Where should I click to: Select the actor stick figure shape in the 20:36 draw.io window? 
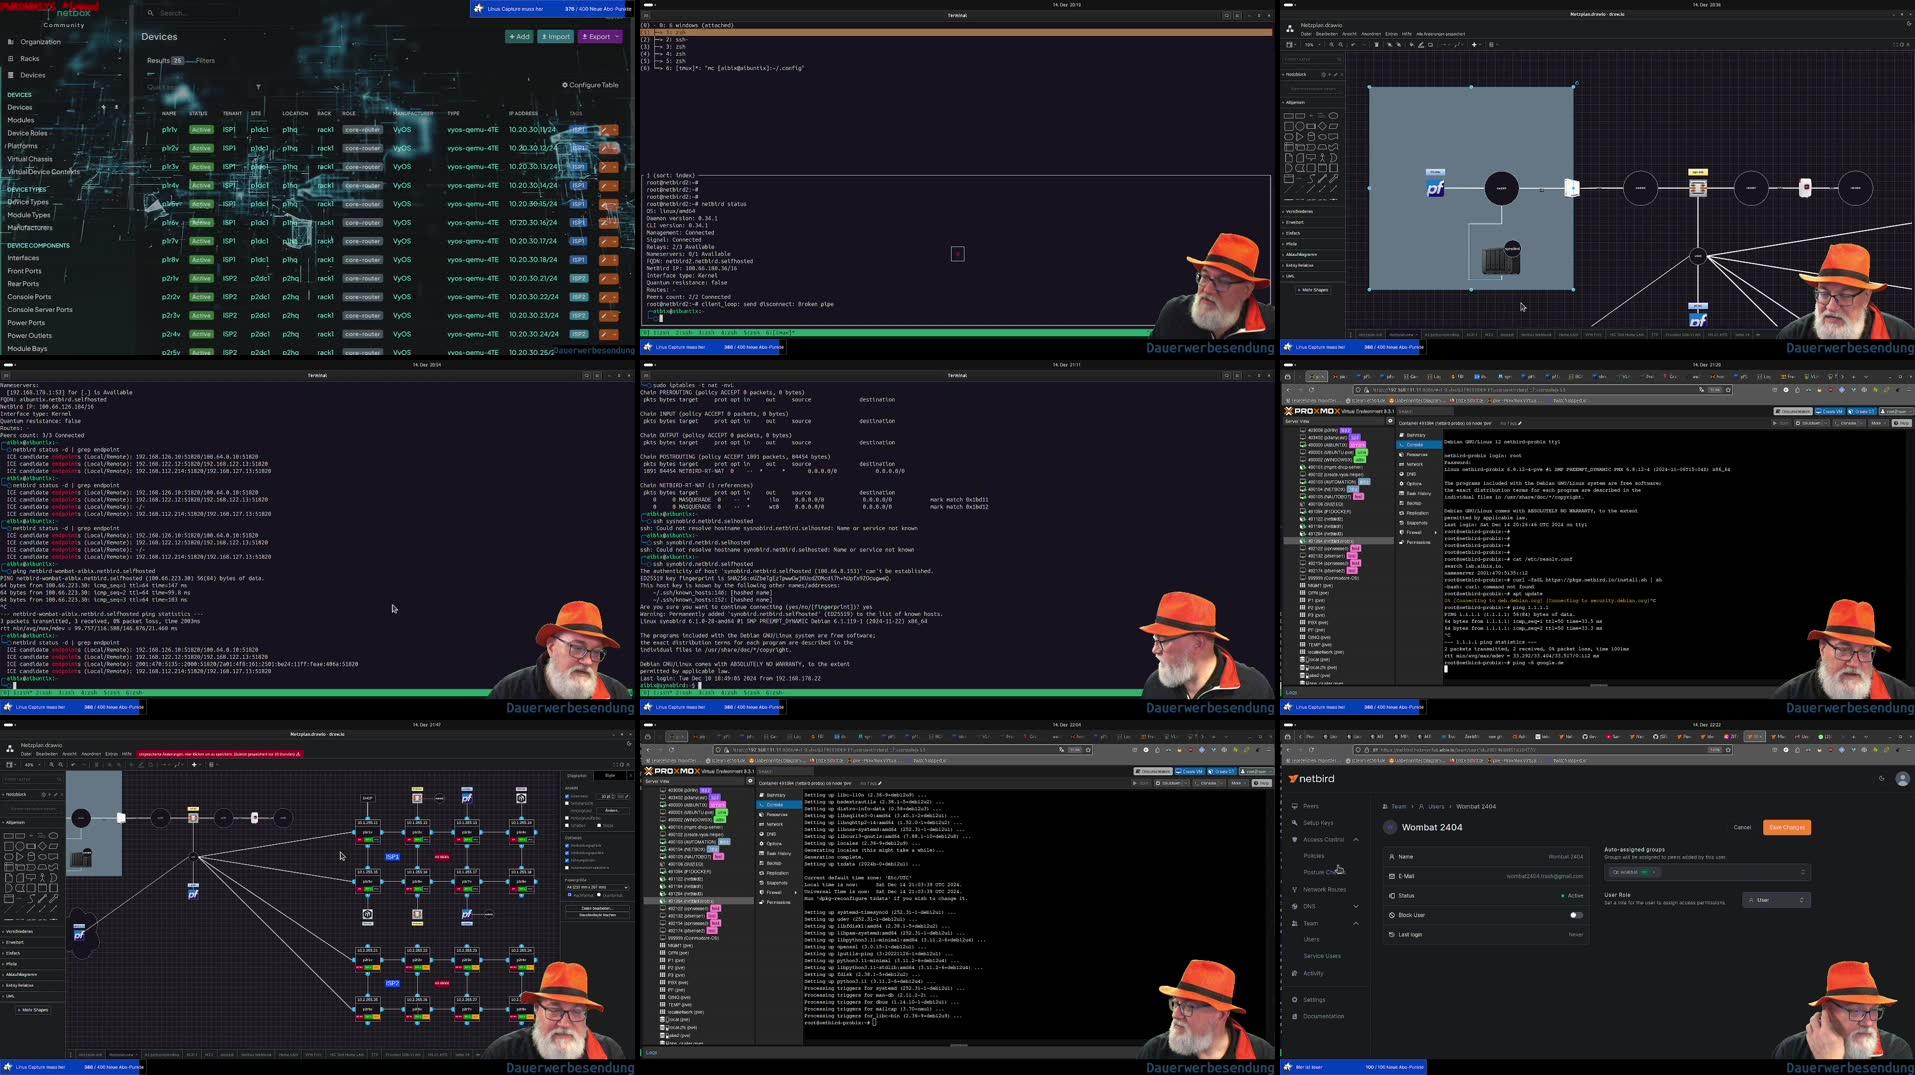1322,158
